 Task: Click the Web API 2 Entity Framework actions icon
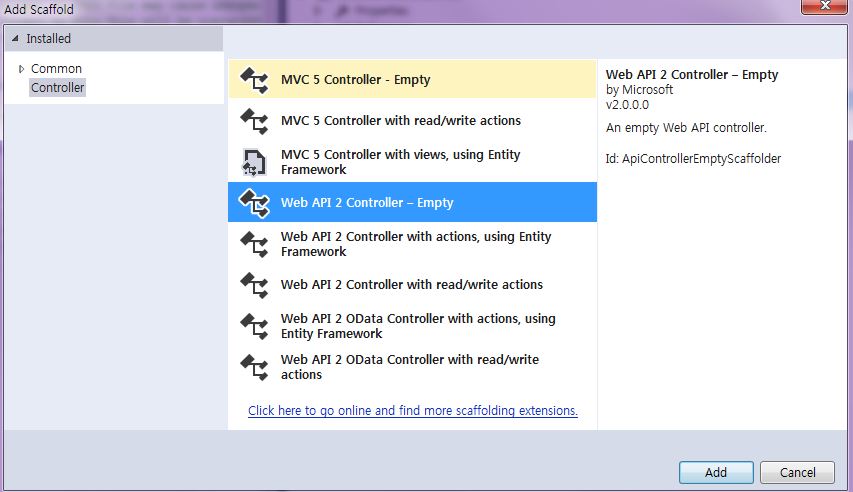click(255, 244)
